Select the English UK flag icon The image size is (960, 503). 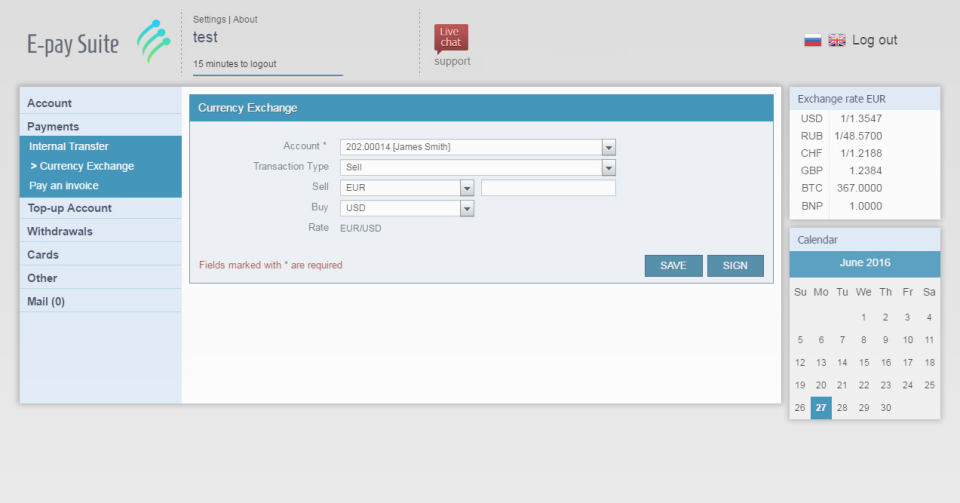point(837,40)
